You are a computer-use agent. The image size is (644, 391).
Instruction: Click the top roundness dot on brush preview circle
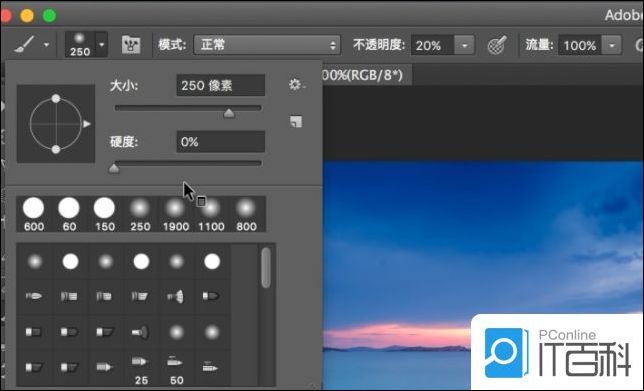(x=56, y=99)
